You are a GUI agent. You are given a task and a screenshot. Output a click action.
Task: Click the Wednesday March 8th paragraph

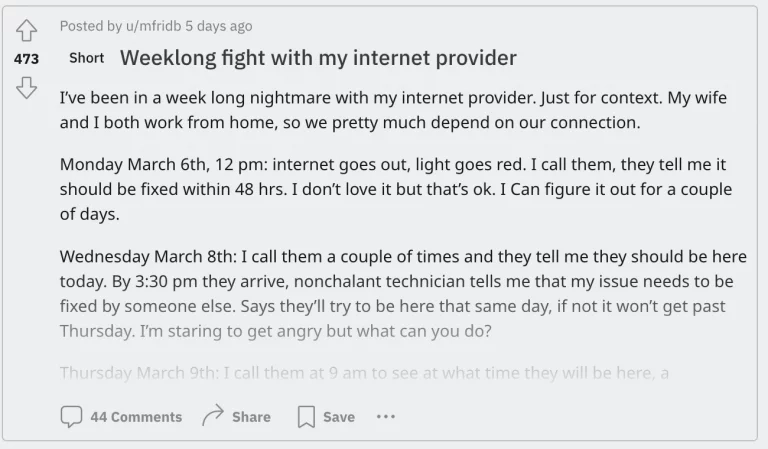pyautogui.click(x=403, y=294)
